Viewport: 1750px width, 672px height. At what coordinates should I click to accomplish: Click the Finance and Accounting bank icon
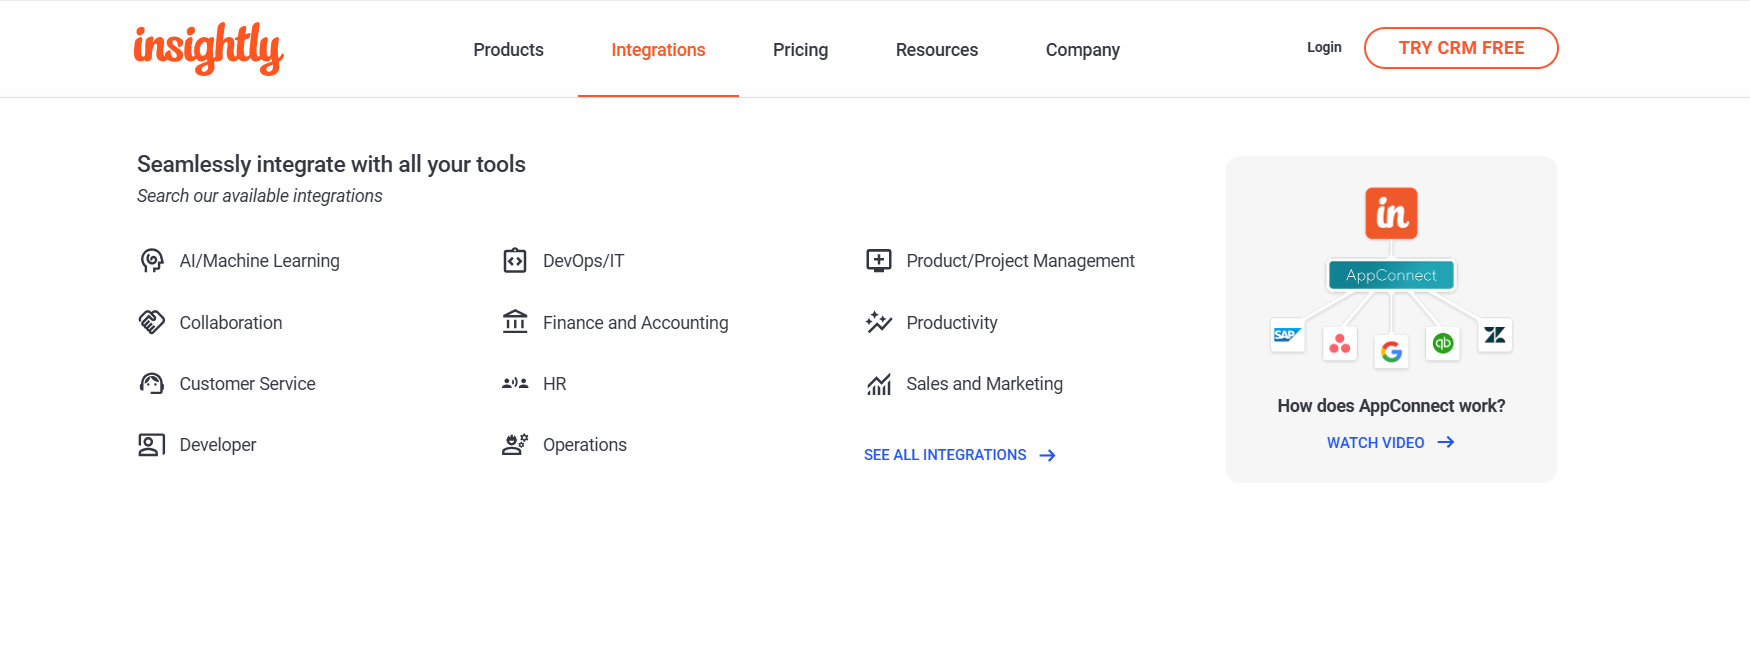point(515,322)
